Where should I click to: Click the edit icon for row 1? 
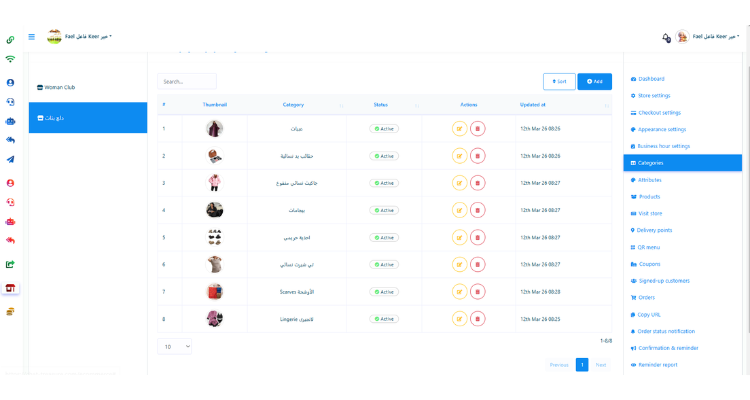460,128
